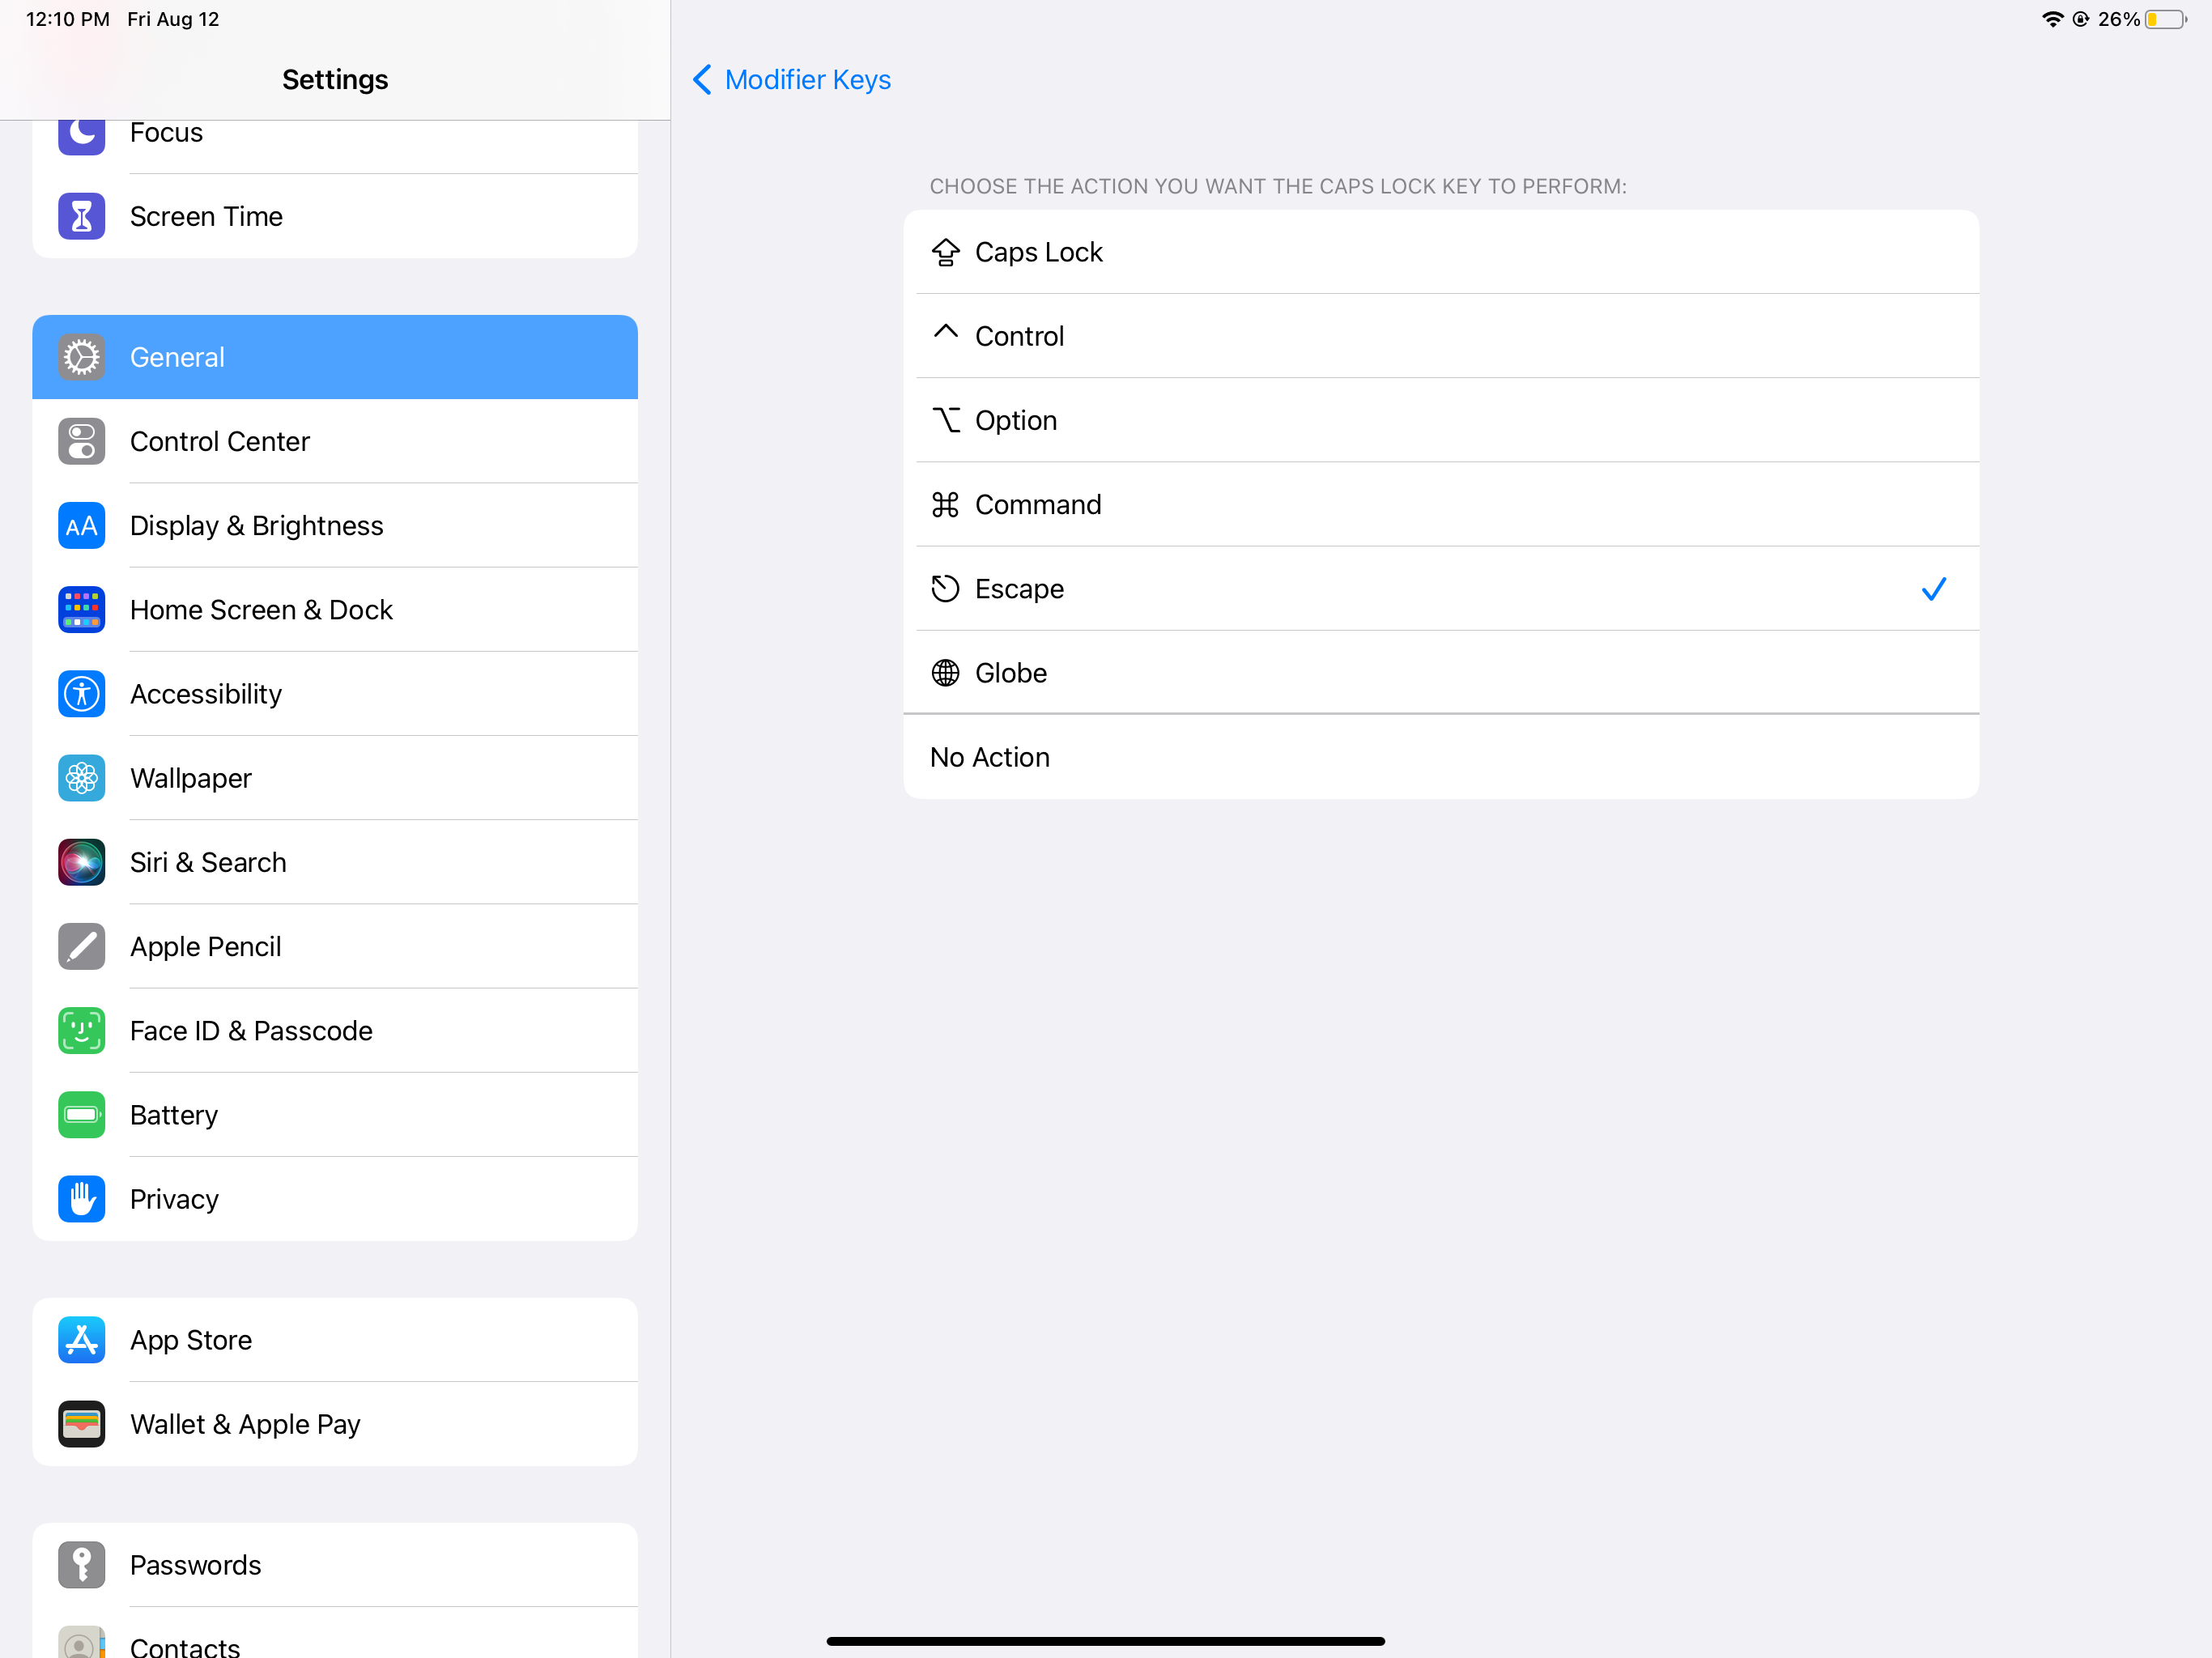The height and width of the screenshot is (1658, 2212).
Task: Tap the Face ID & Passcode icon
Action: pyautogui.click(x=81, y=1030)
